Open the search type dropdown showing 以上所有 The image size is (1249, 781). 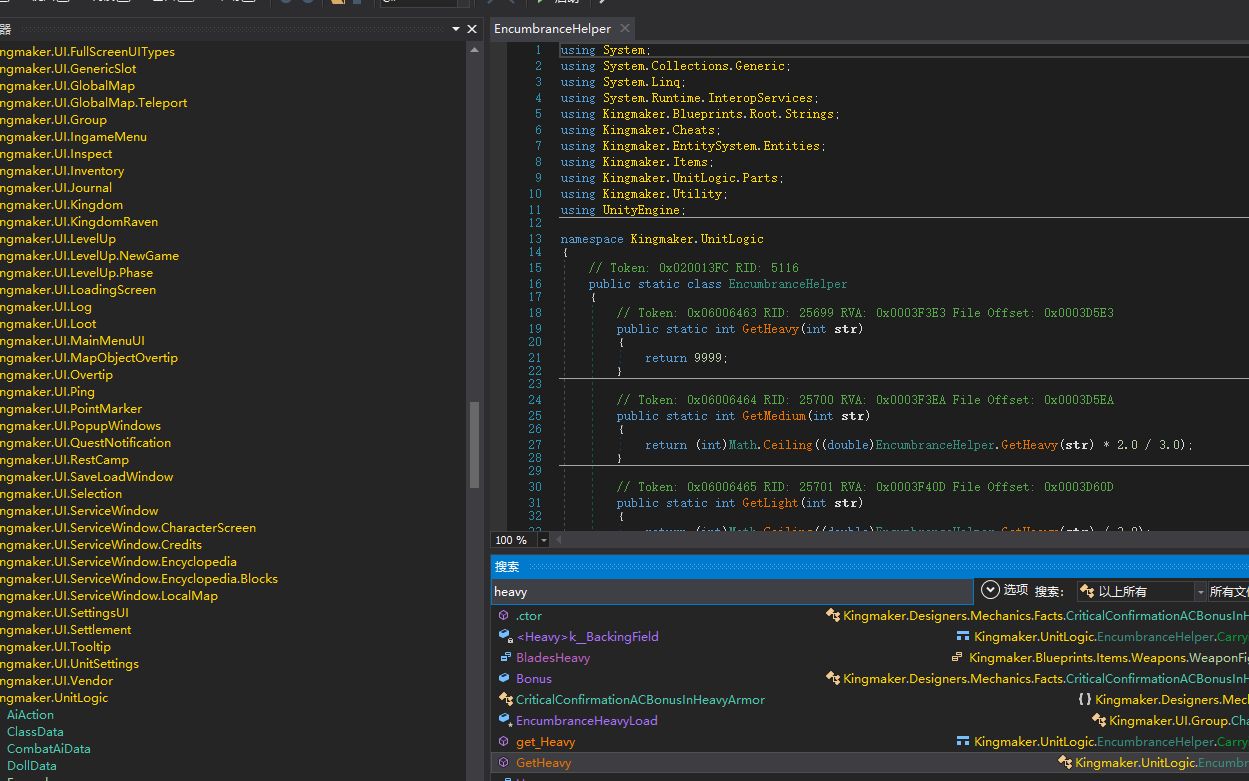pyautogui.click(x=1200, y=592)
